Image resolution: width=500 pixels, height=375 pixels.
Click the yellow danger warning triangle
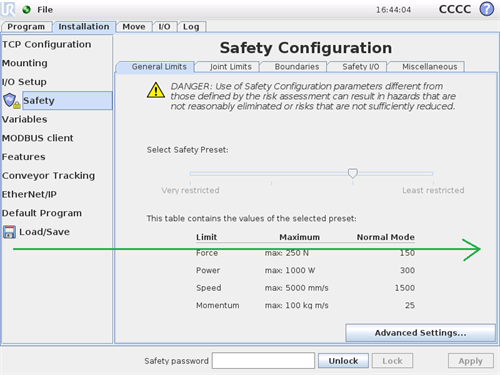coord(156,90)
